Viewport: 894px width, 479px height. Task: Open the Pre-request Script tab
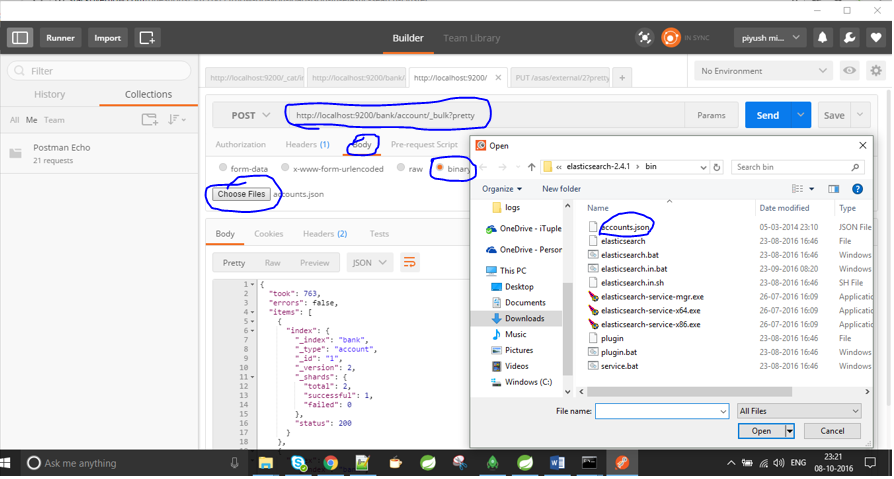click(424, 145)
